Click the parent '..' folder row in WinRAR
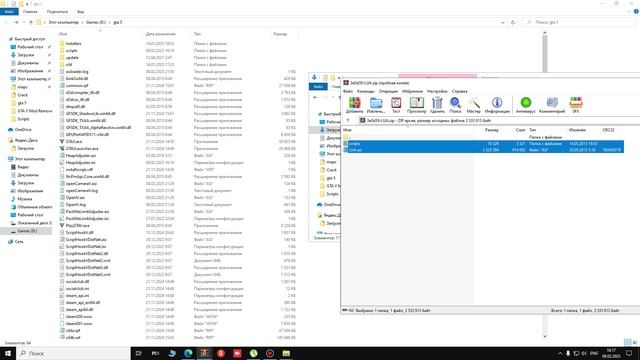 click(483, 137)
